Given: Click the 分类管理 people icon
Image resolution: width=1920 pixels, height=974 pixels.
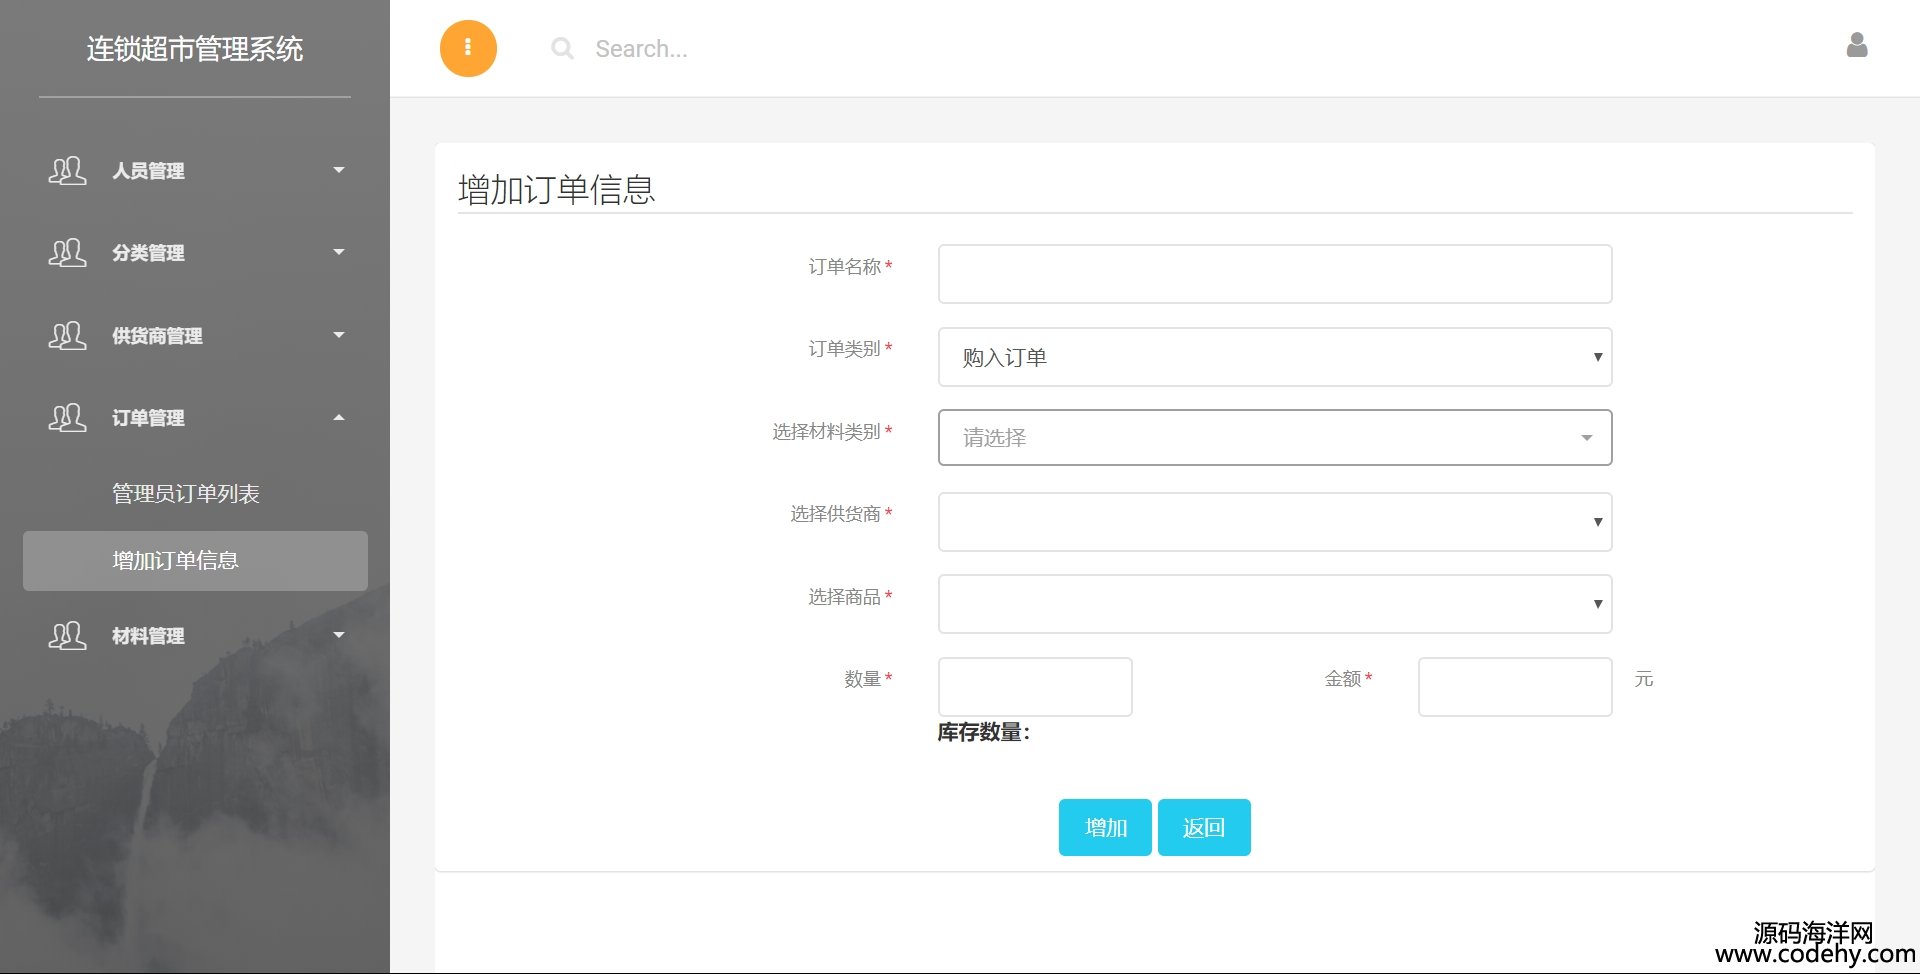Looking at the screenshot, I should (67, 253).
